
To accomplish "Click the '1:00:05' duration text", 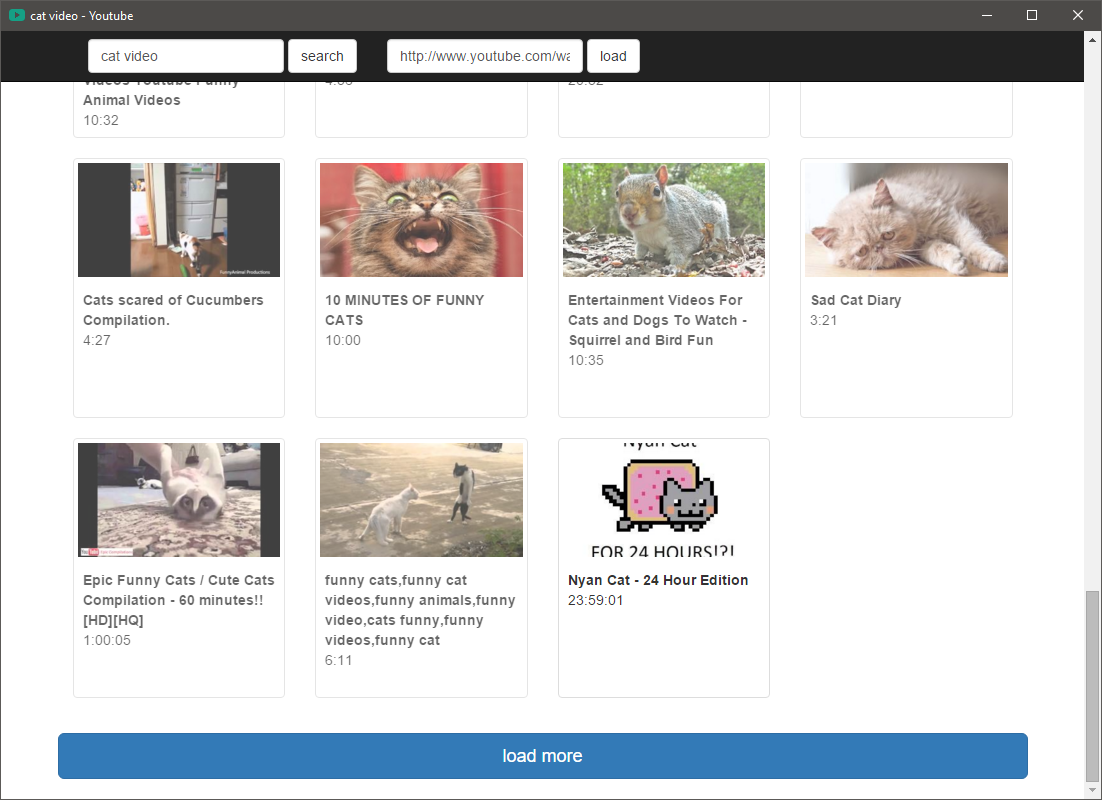I will coord(107,640).
